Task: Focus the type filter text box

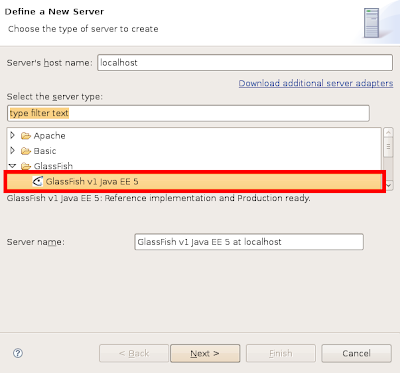Action: (188, 113)
